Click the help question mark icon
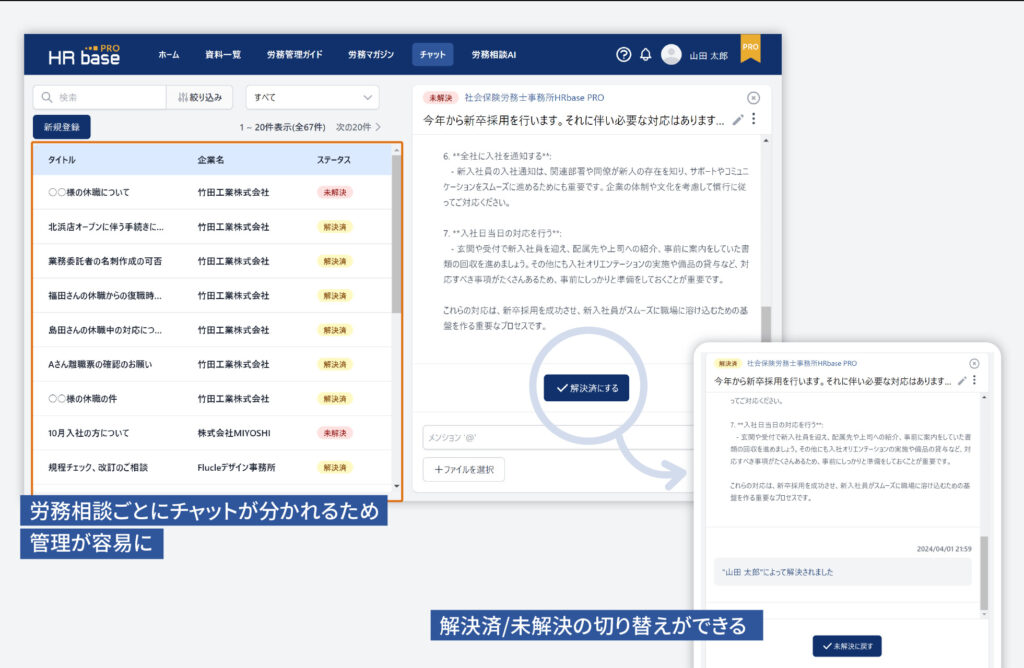The width and height of the screenshot is (1024, 668). 624,55
